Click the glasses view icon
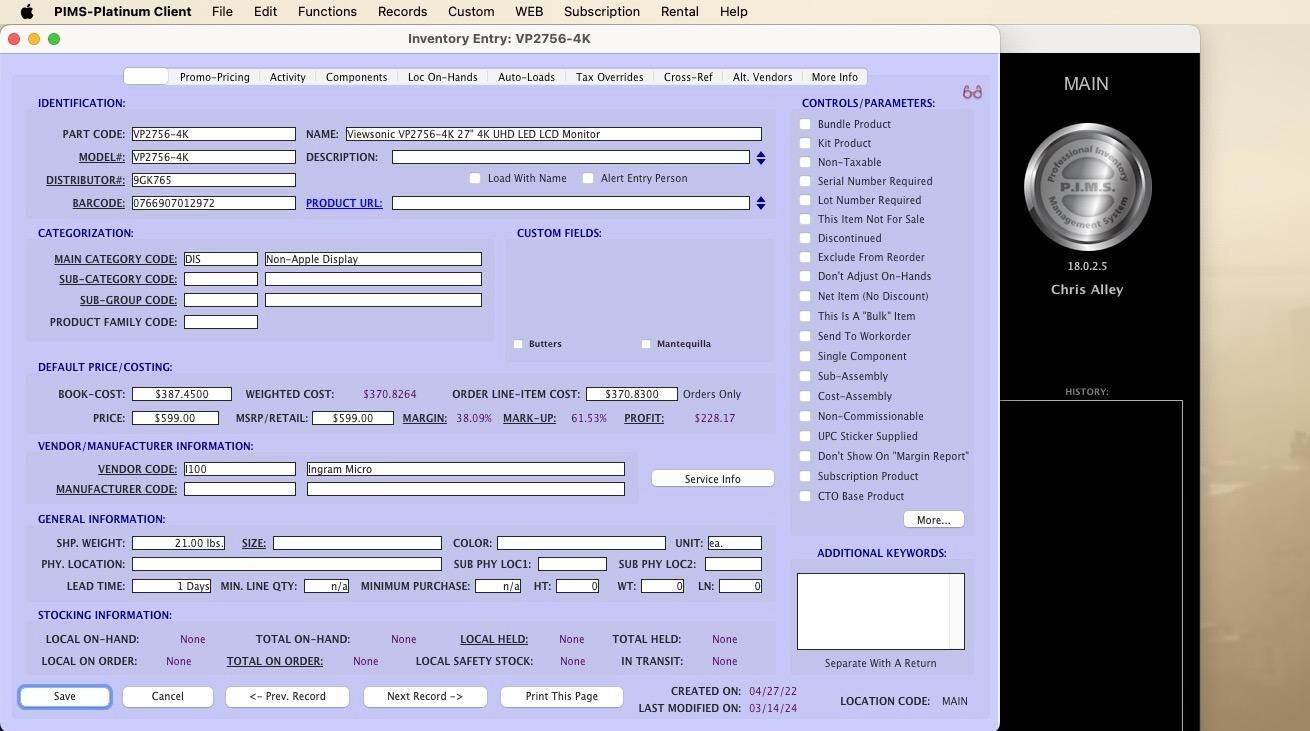Viewport: 1310px width, 731px height. 972,92
